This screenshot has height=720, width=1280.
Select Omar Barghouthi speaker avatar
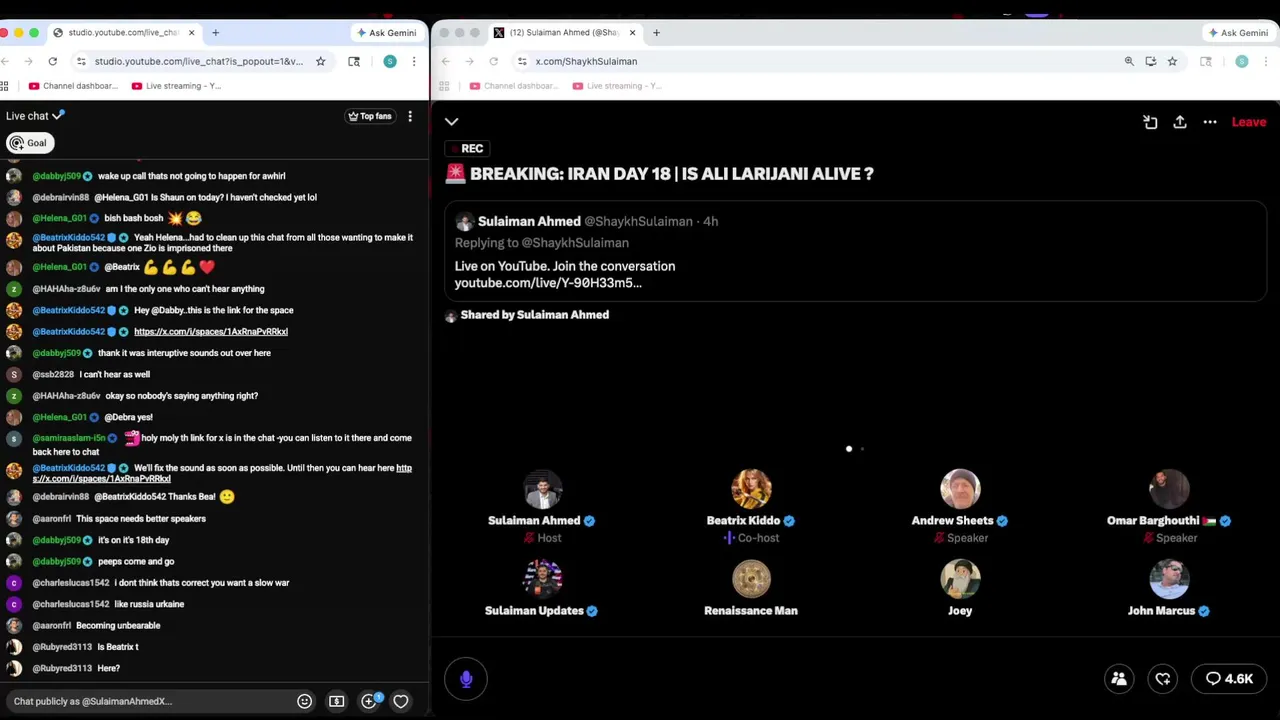[x=1168, y=489]
